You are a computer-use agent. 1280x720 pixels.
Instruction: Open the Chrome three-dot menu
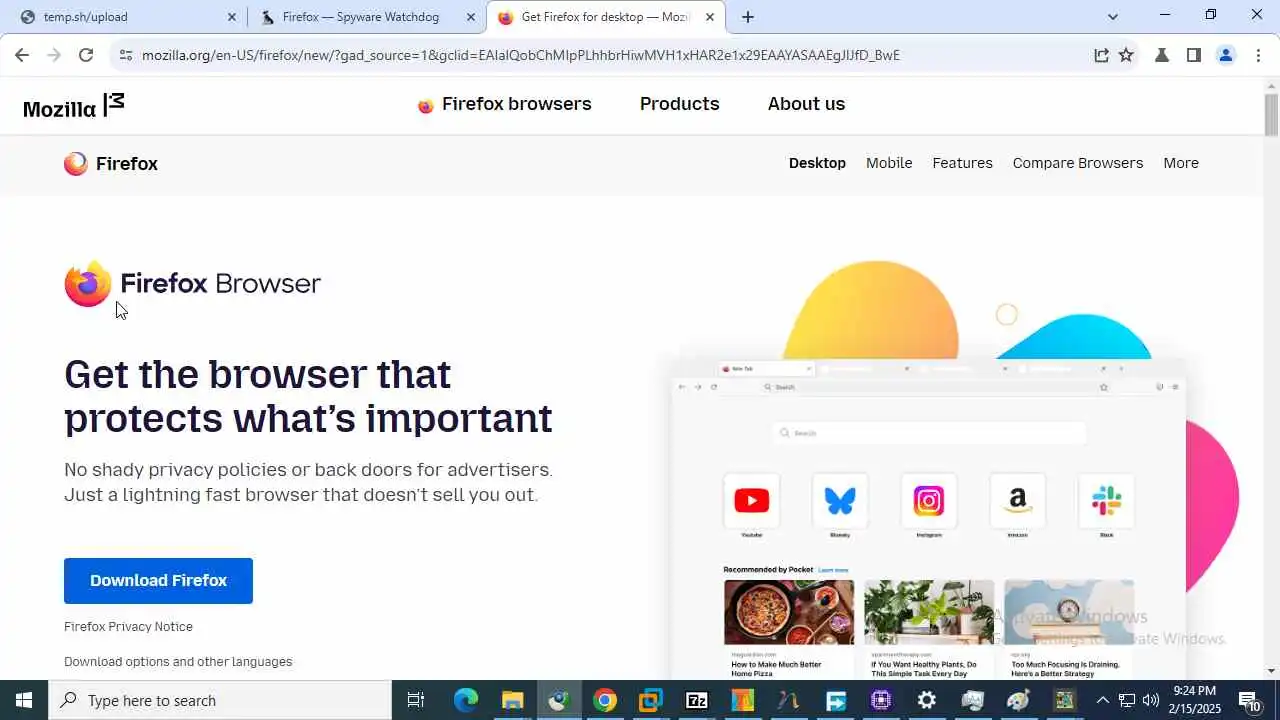click(1258, 55)
